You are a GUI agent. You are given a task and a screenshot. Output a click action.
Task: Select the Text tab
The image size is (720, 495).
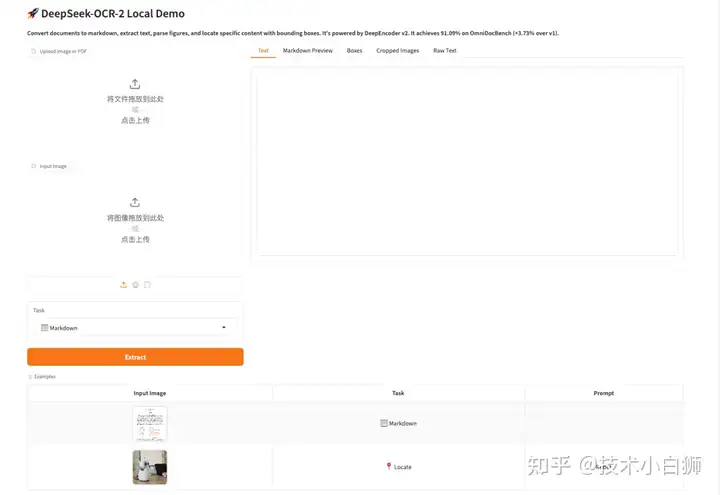point(263,51)
